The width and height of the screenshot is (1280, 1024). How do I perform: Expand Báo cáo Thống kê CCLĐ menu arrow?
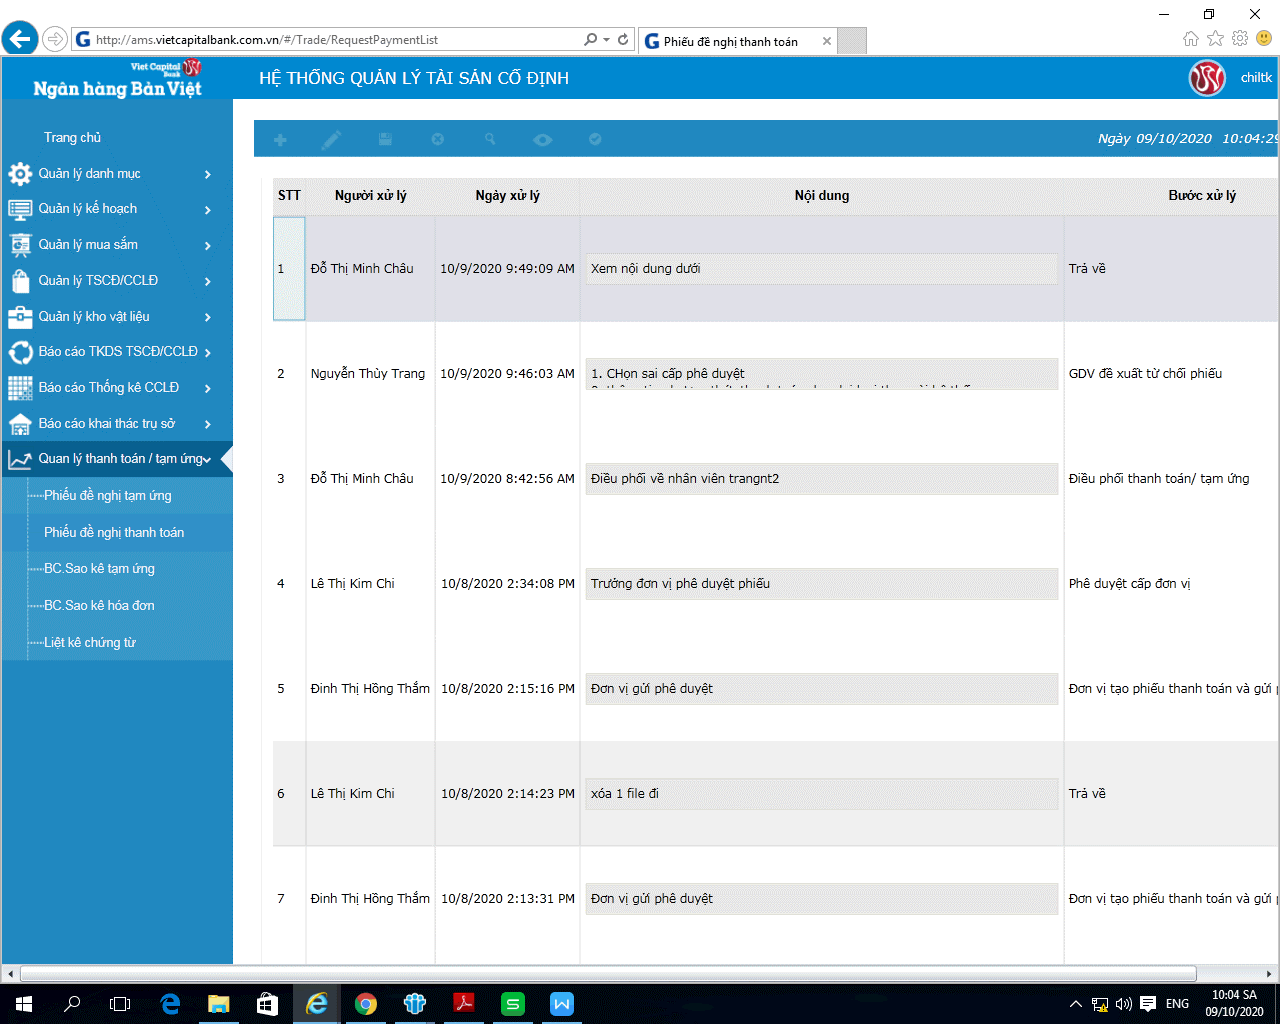pyautogui.click(x=208, y=389)
